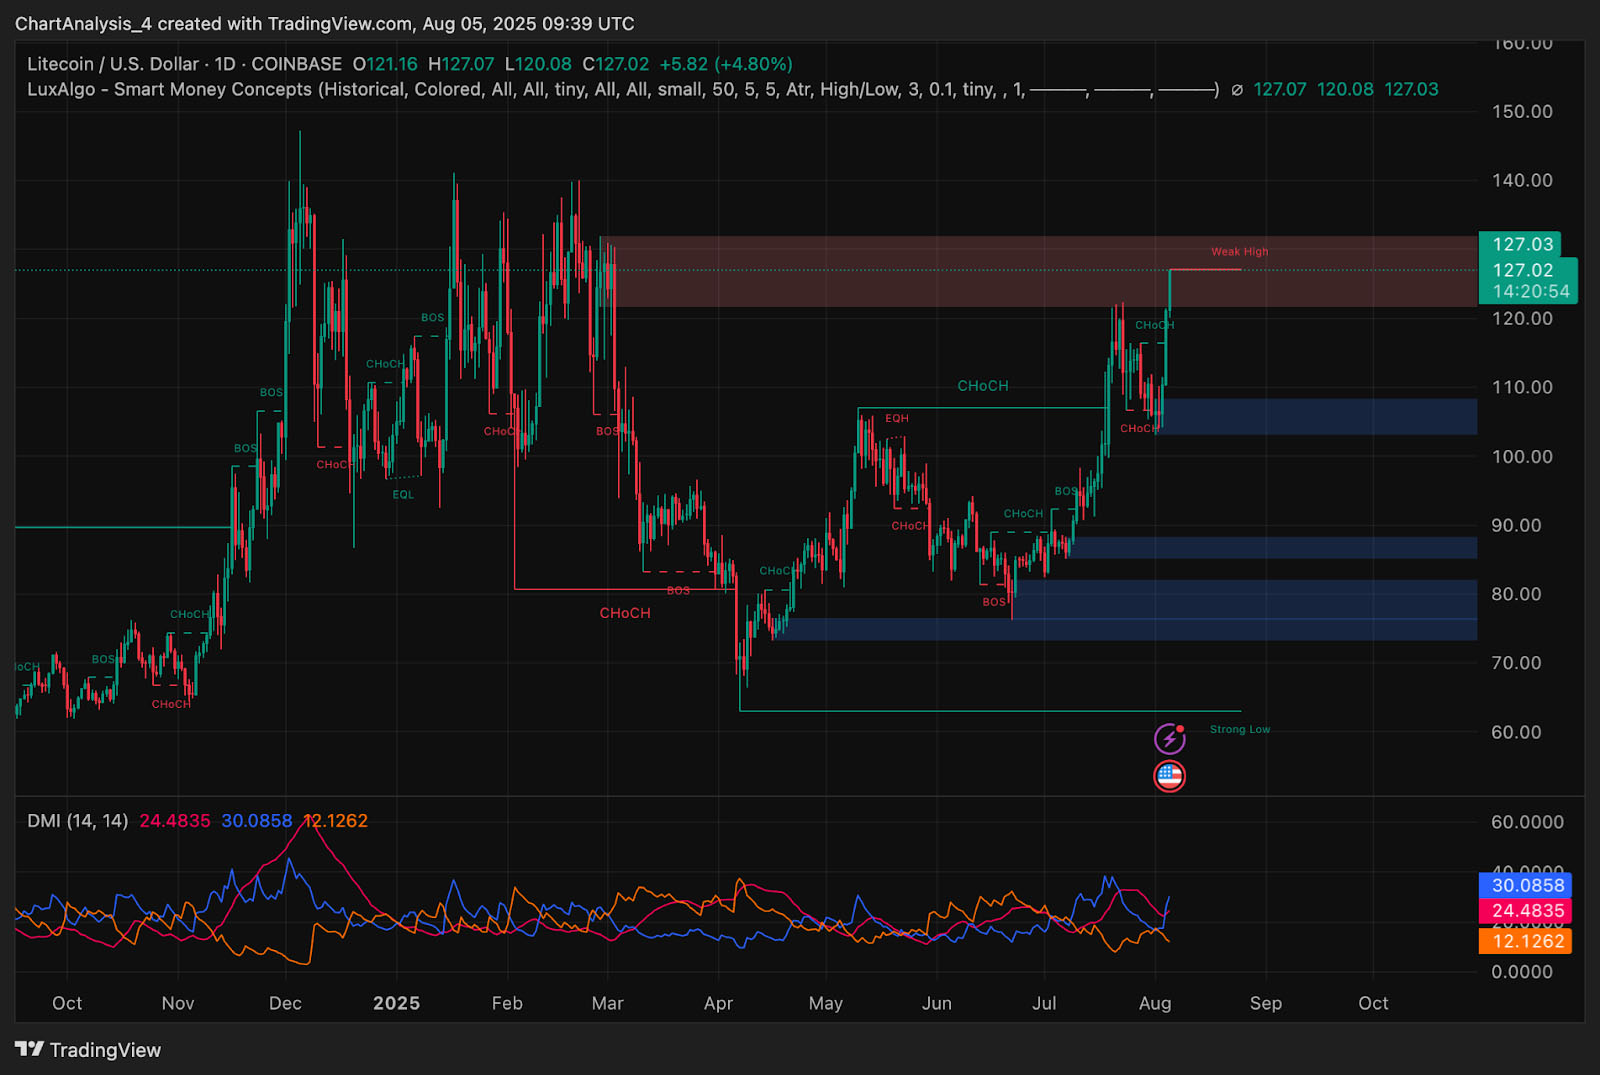
Task: Open the purple lightning event icon
Action: point(1169,739)
